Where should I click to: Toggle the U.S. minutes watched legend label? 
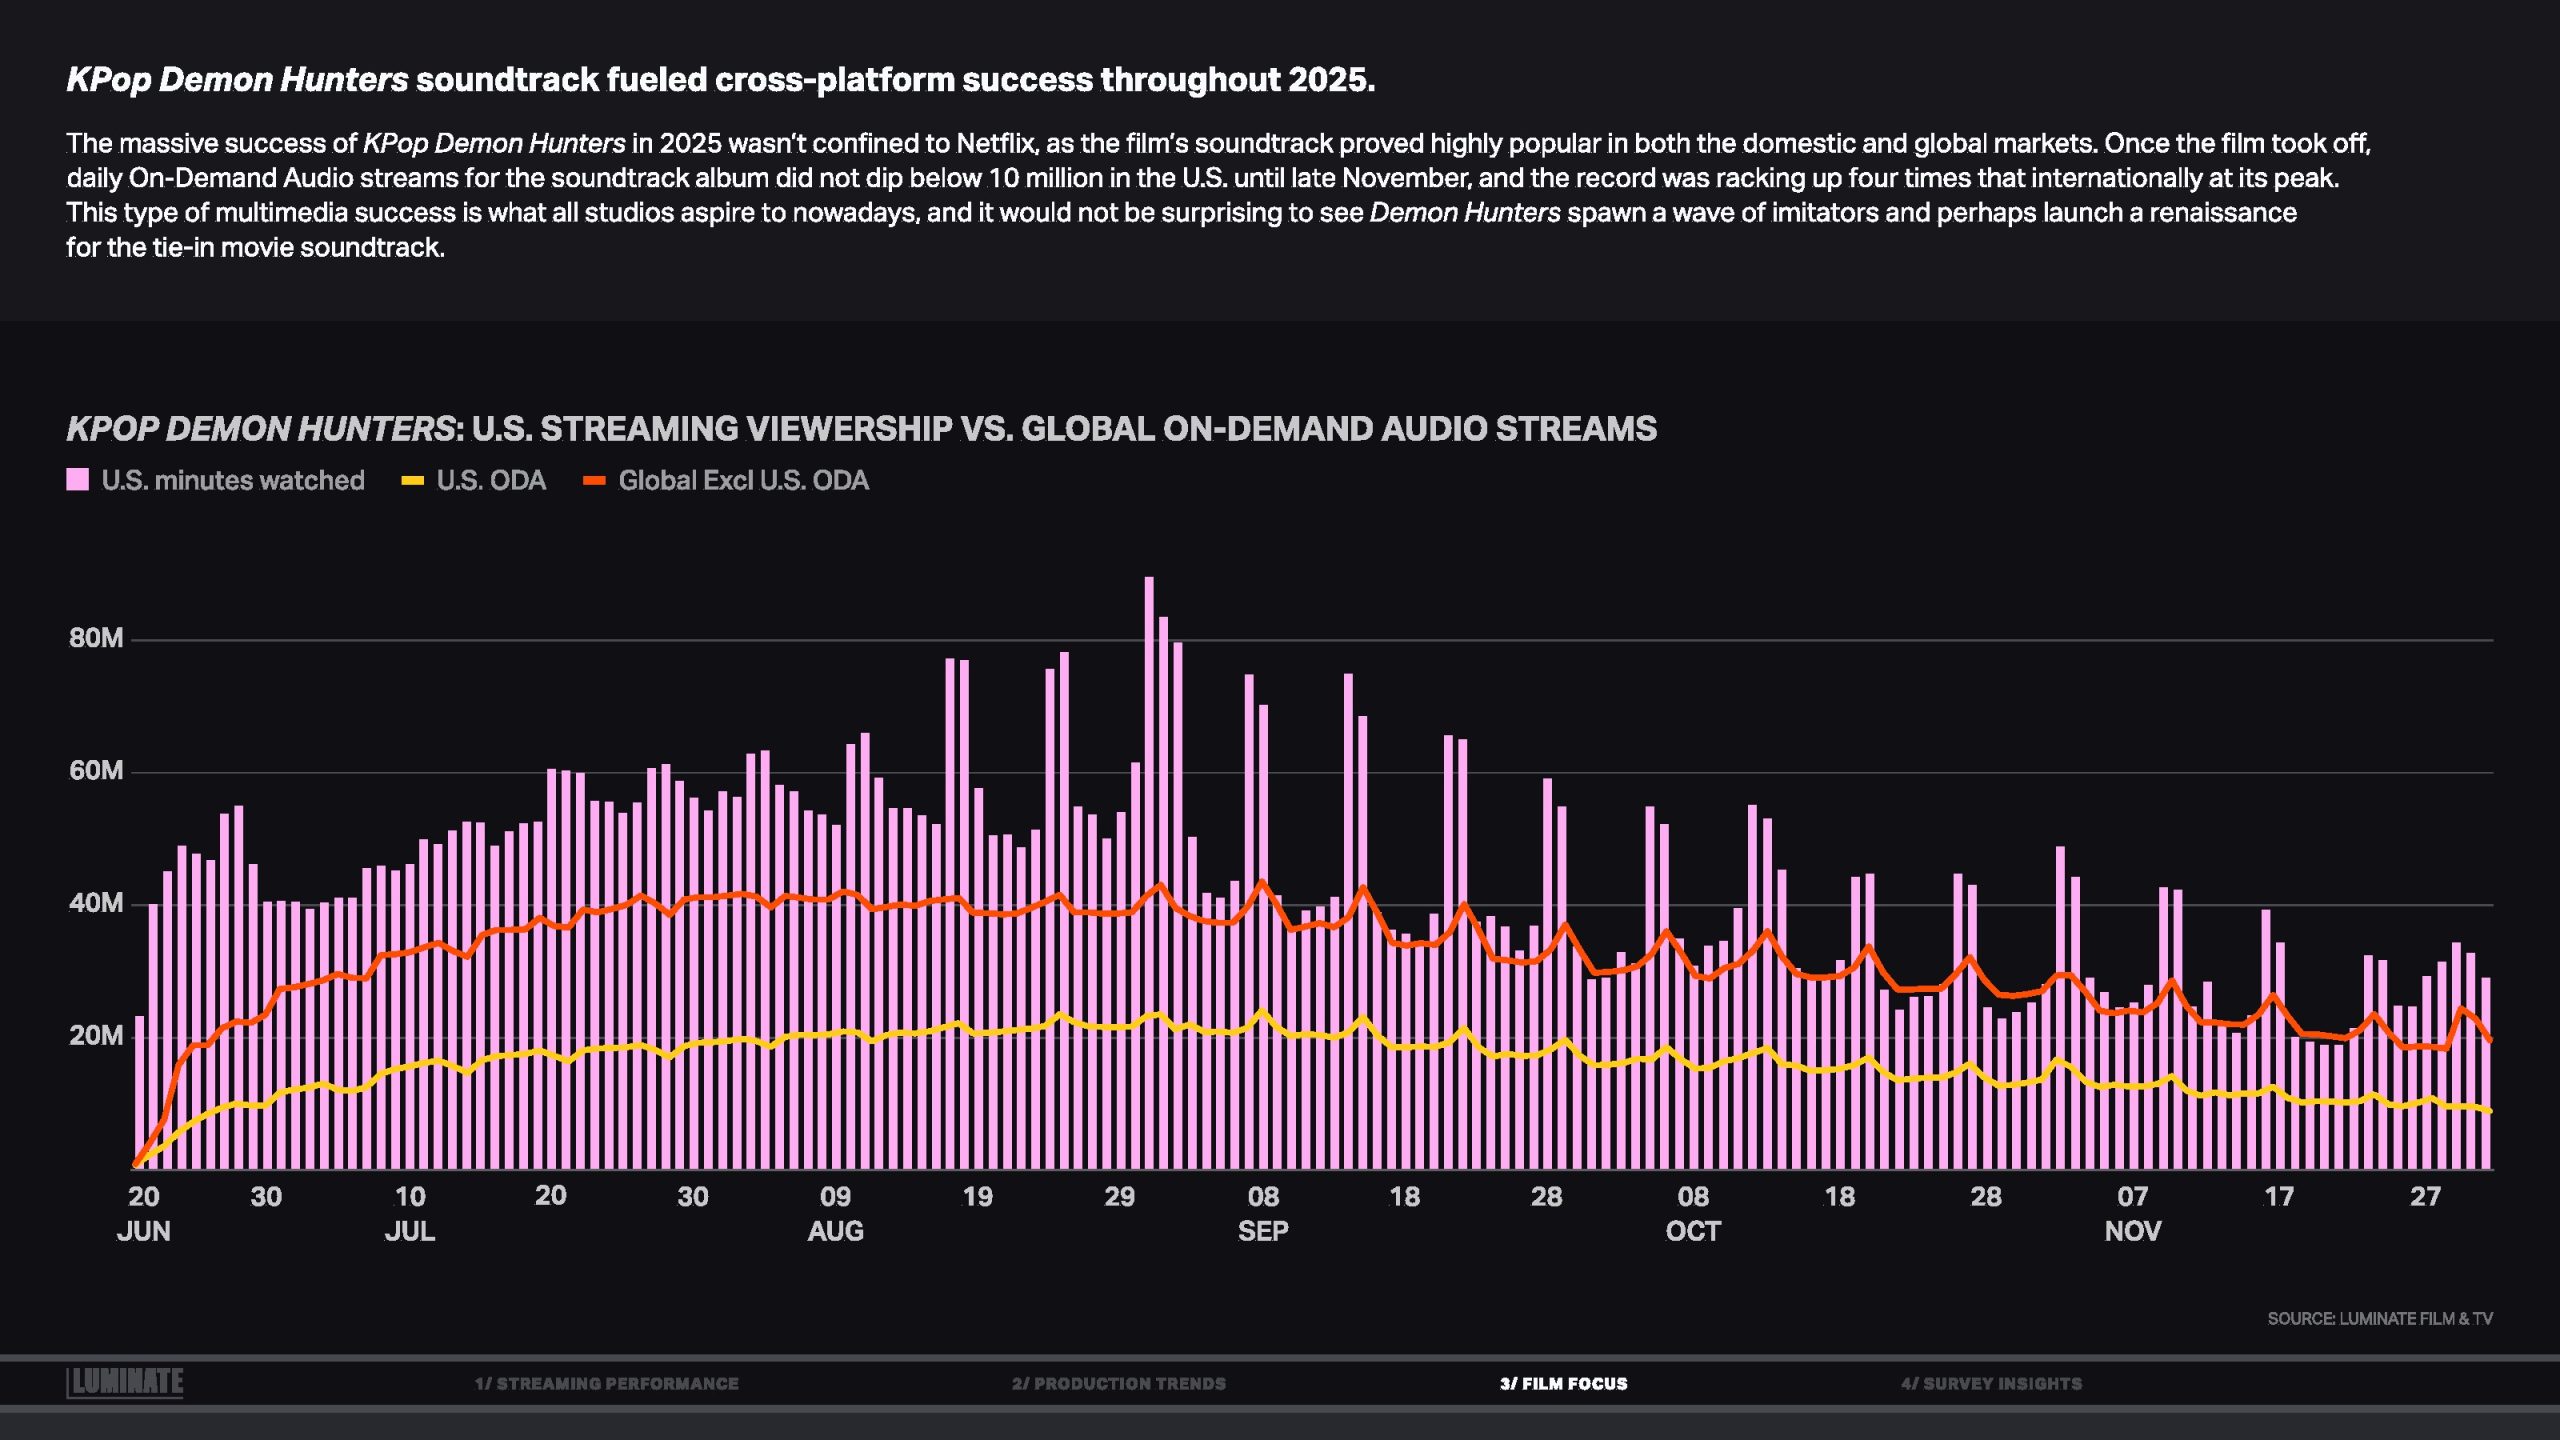(233, 481)
